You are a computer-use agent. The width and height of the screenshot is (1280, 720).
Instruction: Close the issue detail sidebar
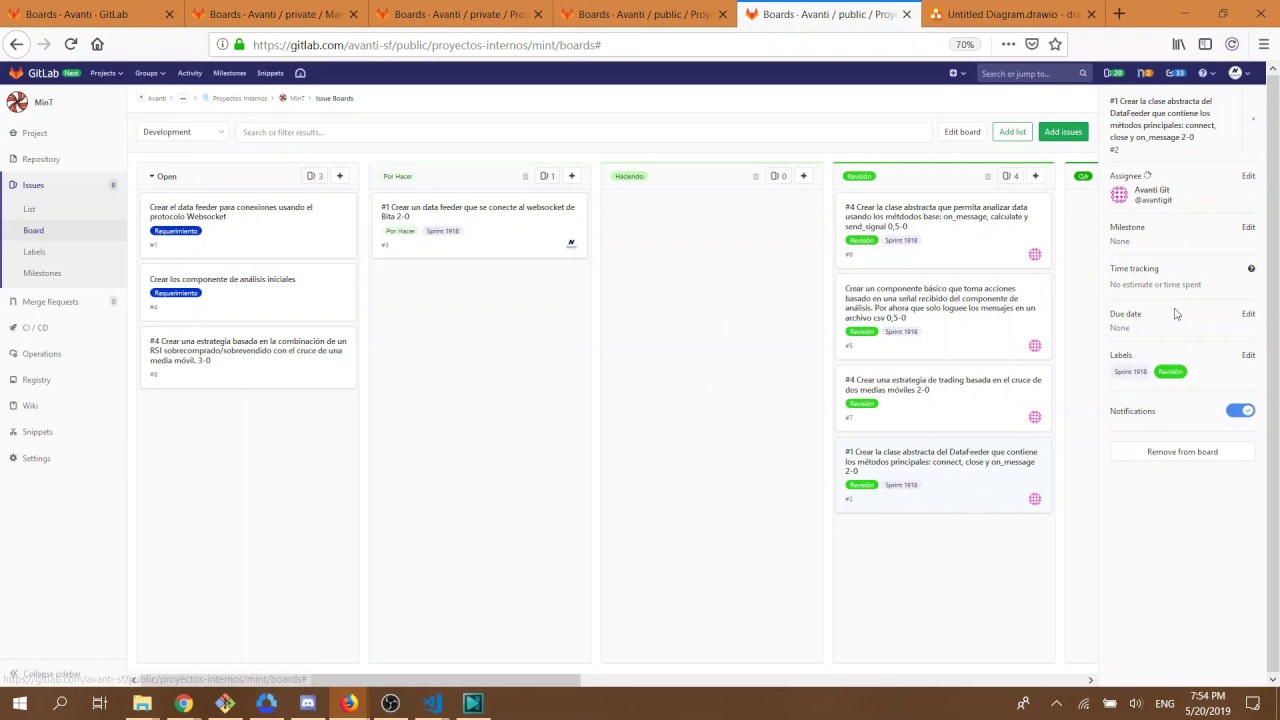pos(1253,119)
